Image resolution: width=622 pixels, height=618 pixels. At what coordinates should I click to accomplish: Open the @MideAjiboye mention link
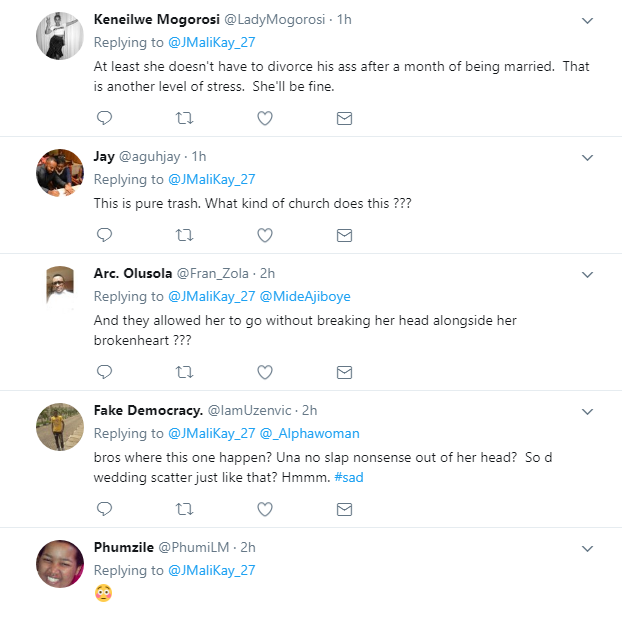tap(309, 295)
